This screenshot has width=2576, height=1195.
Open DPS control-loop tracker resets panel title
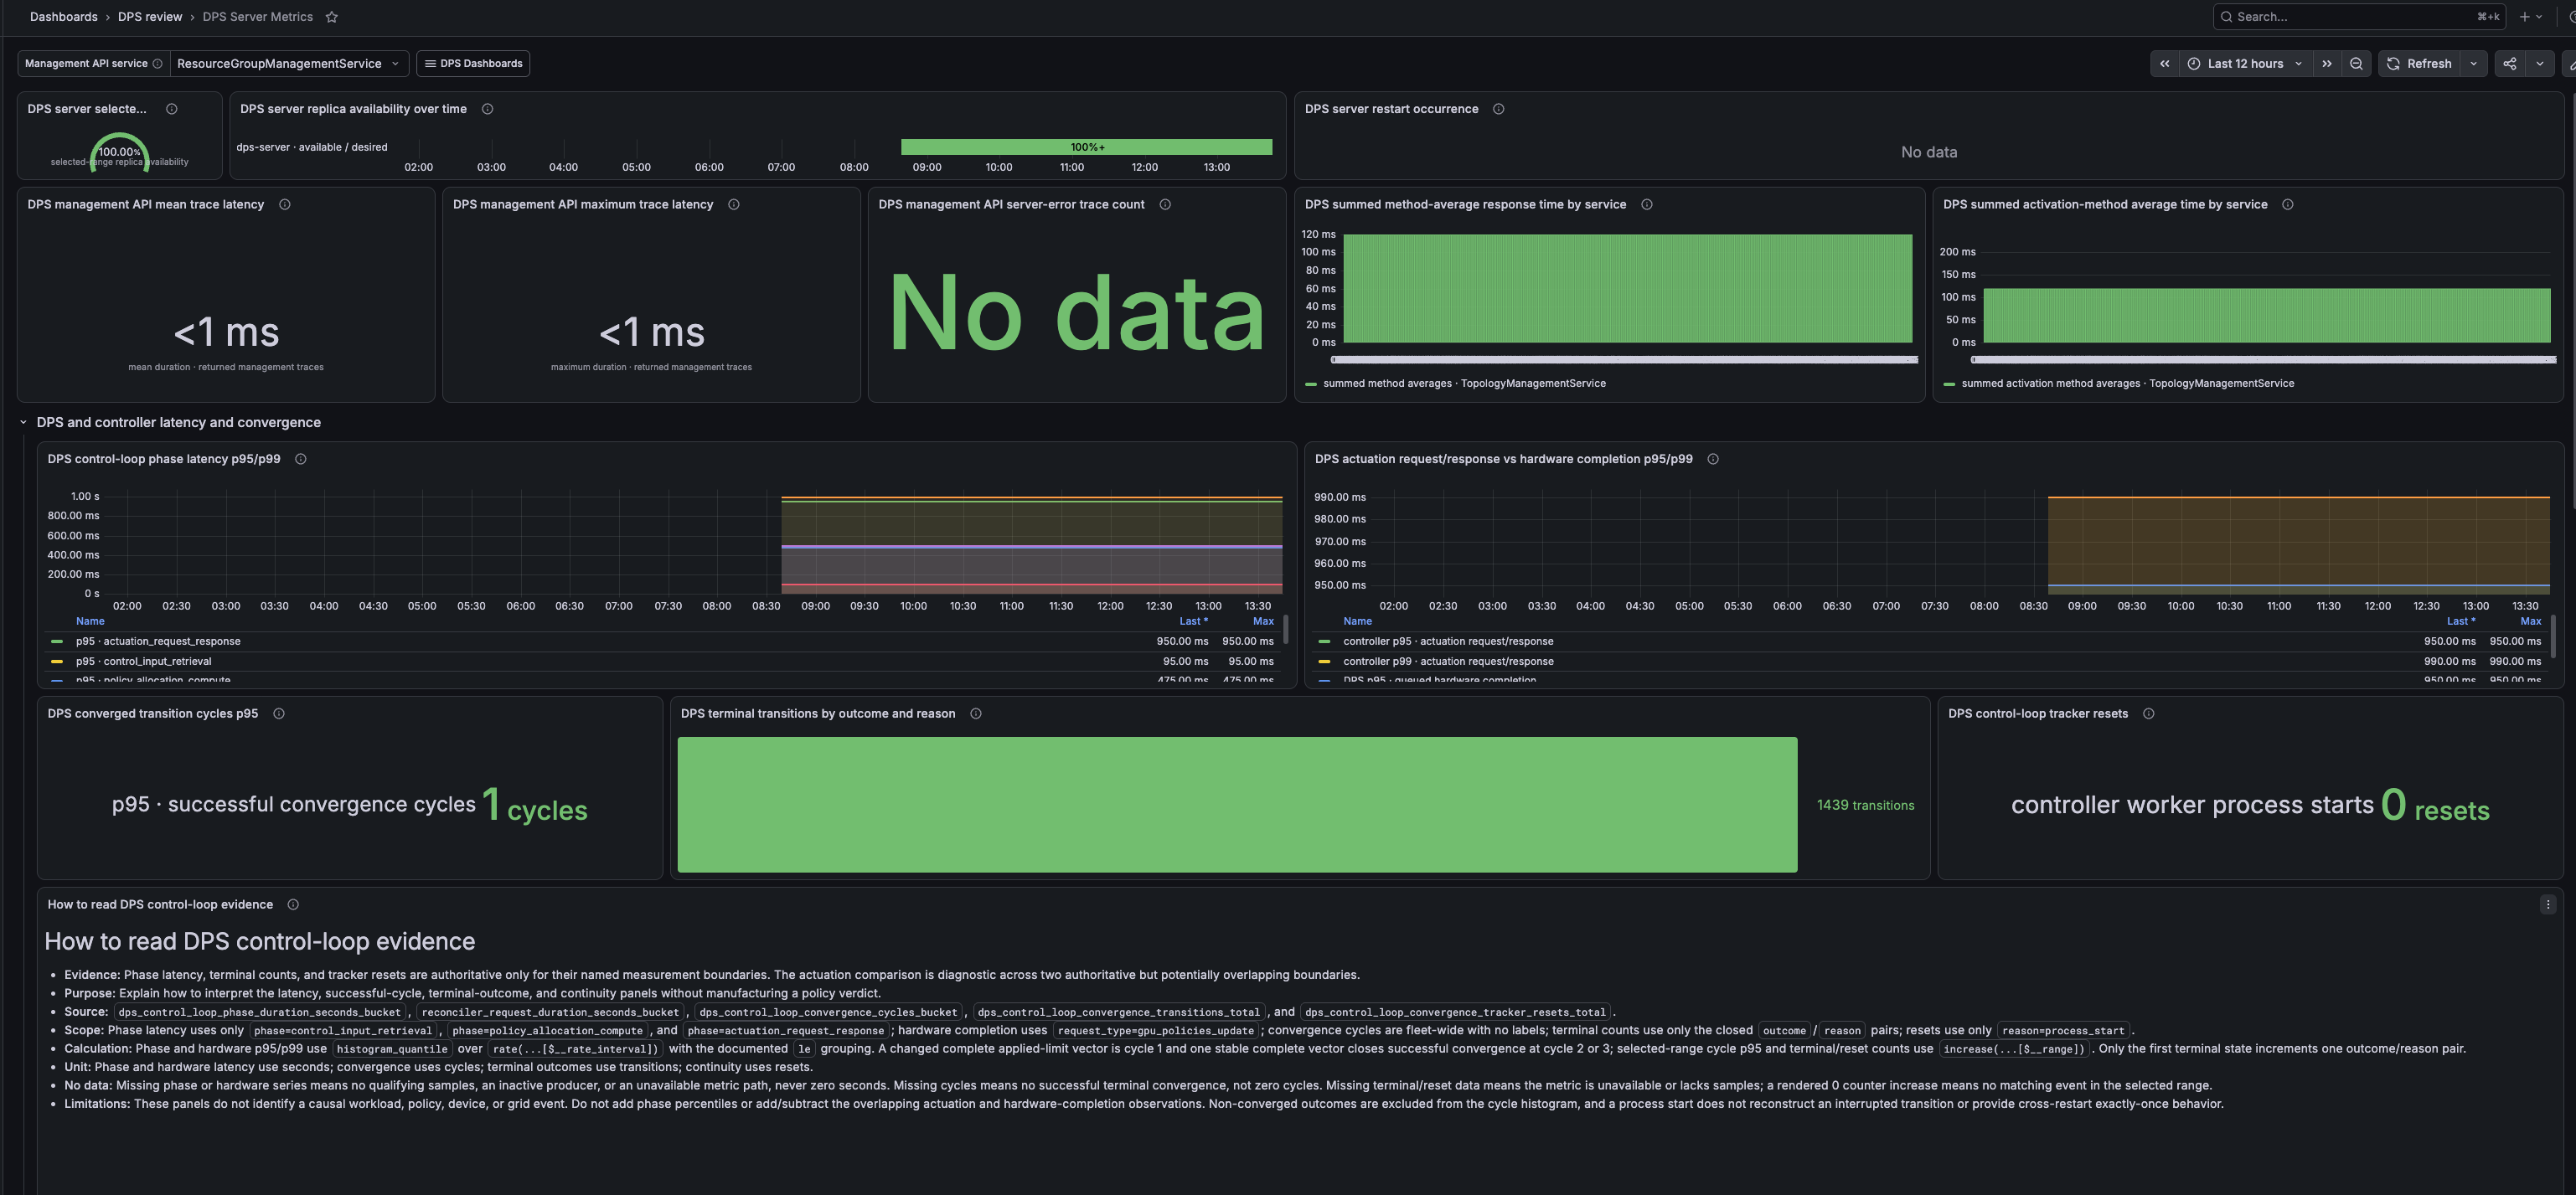click(2037, 714)
